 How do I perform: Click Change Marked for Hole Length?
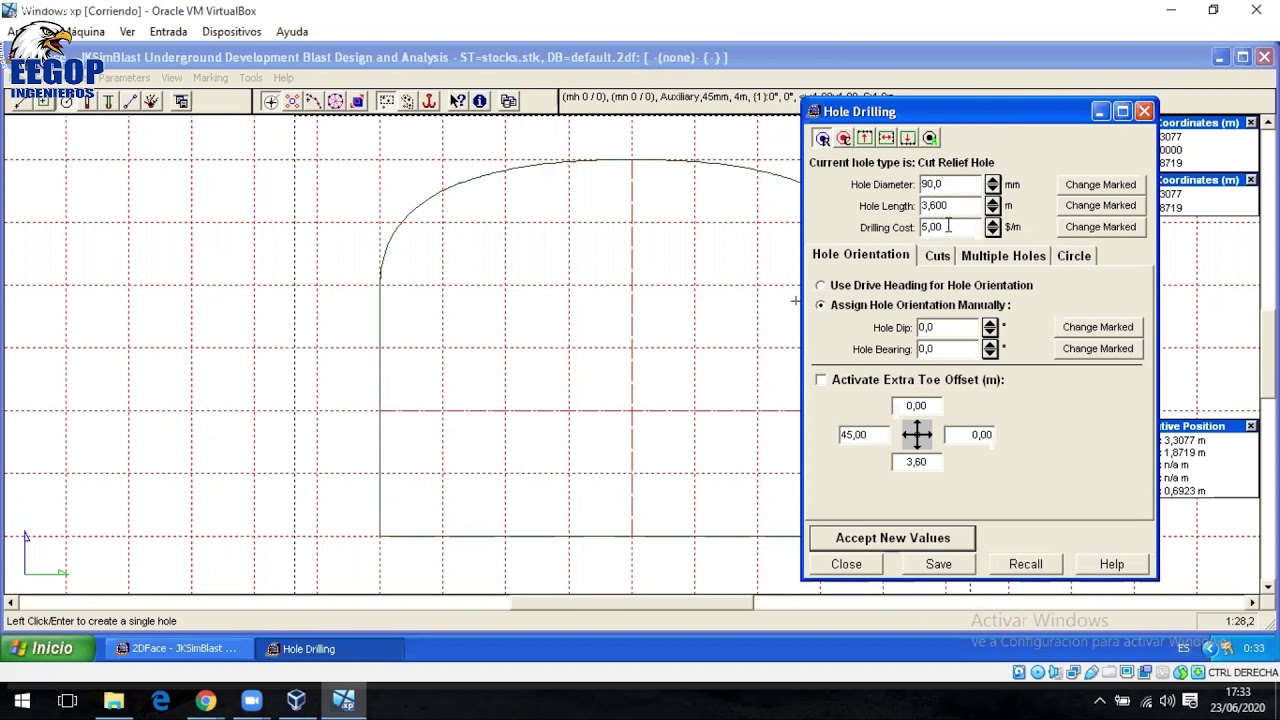1100,205
